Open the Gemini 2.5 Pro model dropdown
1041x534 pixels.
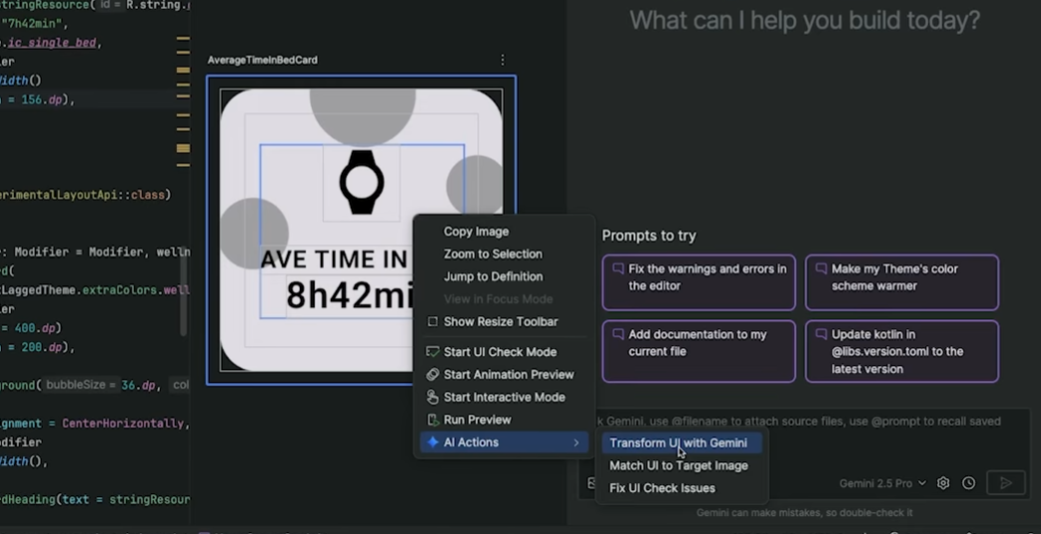[x=882, y=484]
